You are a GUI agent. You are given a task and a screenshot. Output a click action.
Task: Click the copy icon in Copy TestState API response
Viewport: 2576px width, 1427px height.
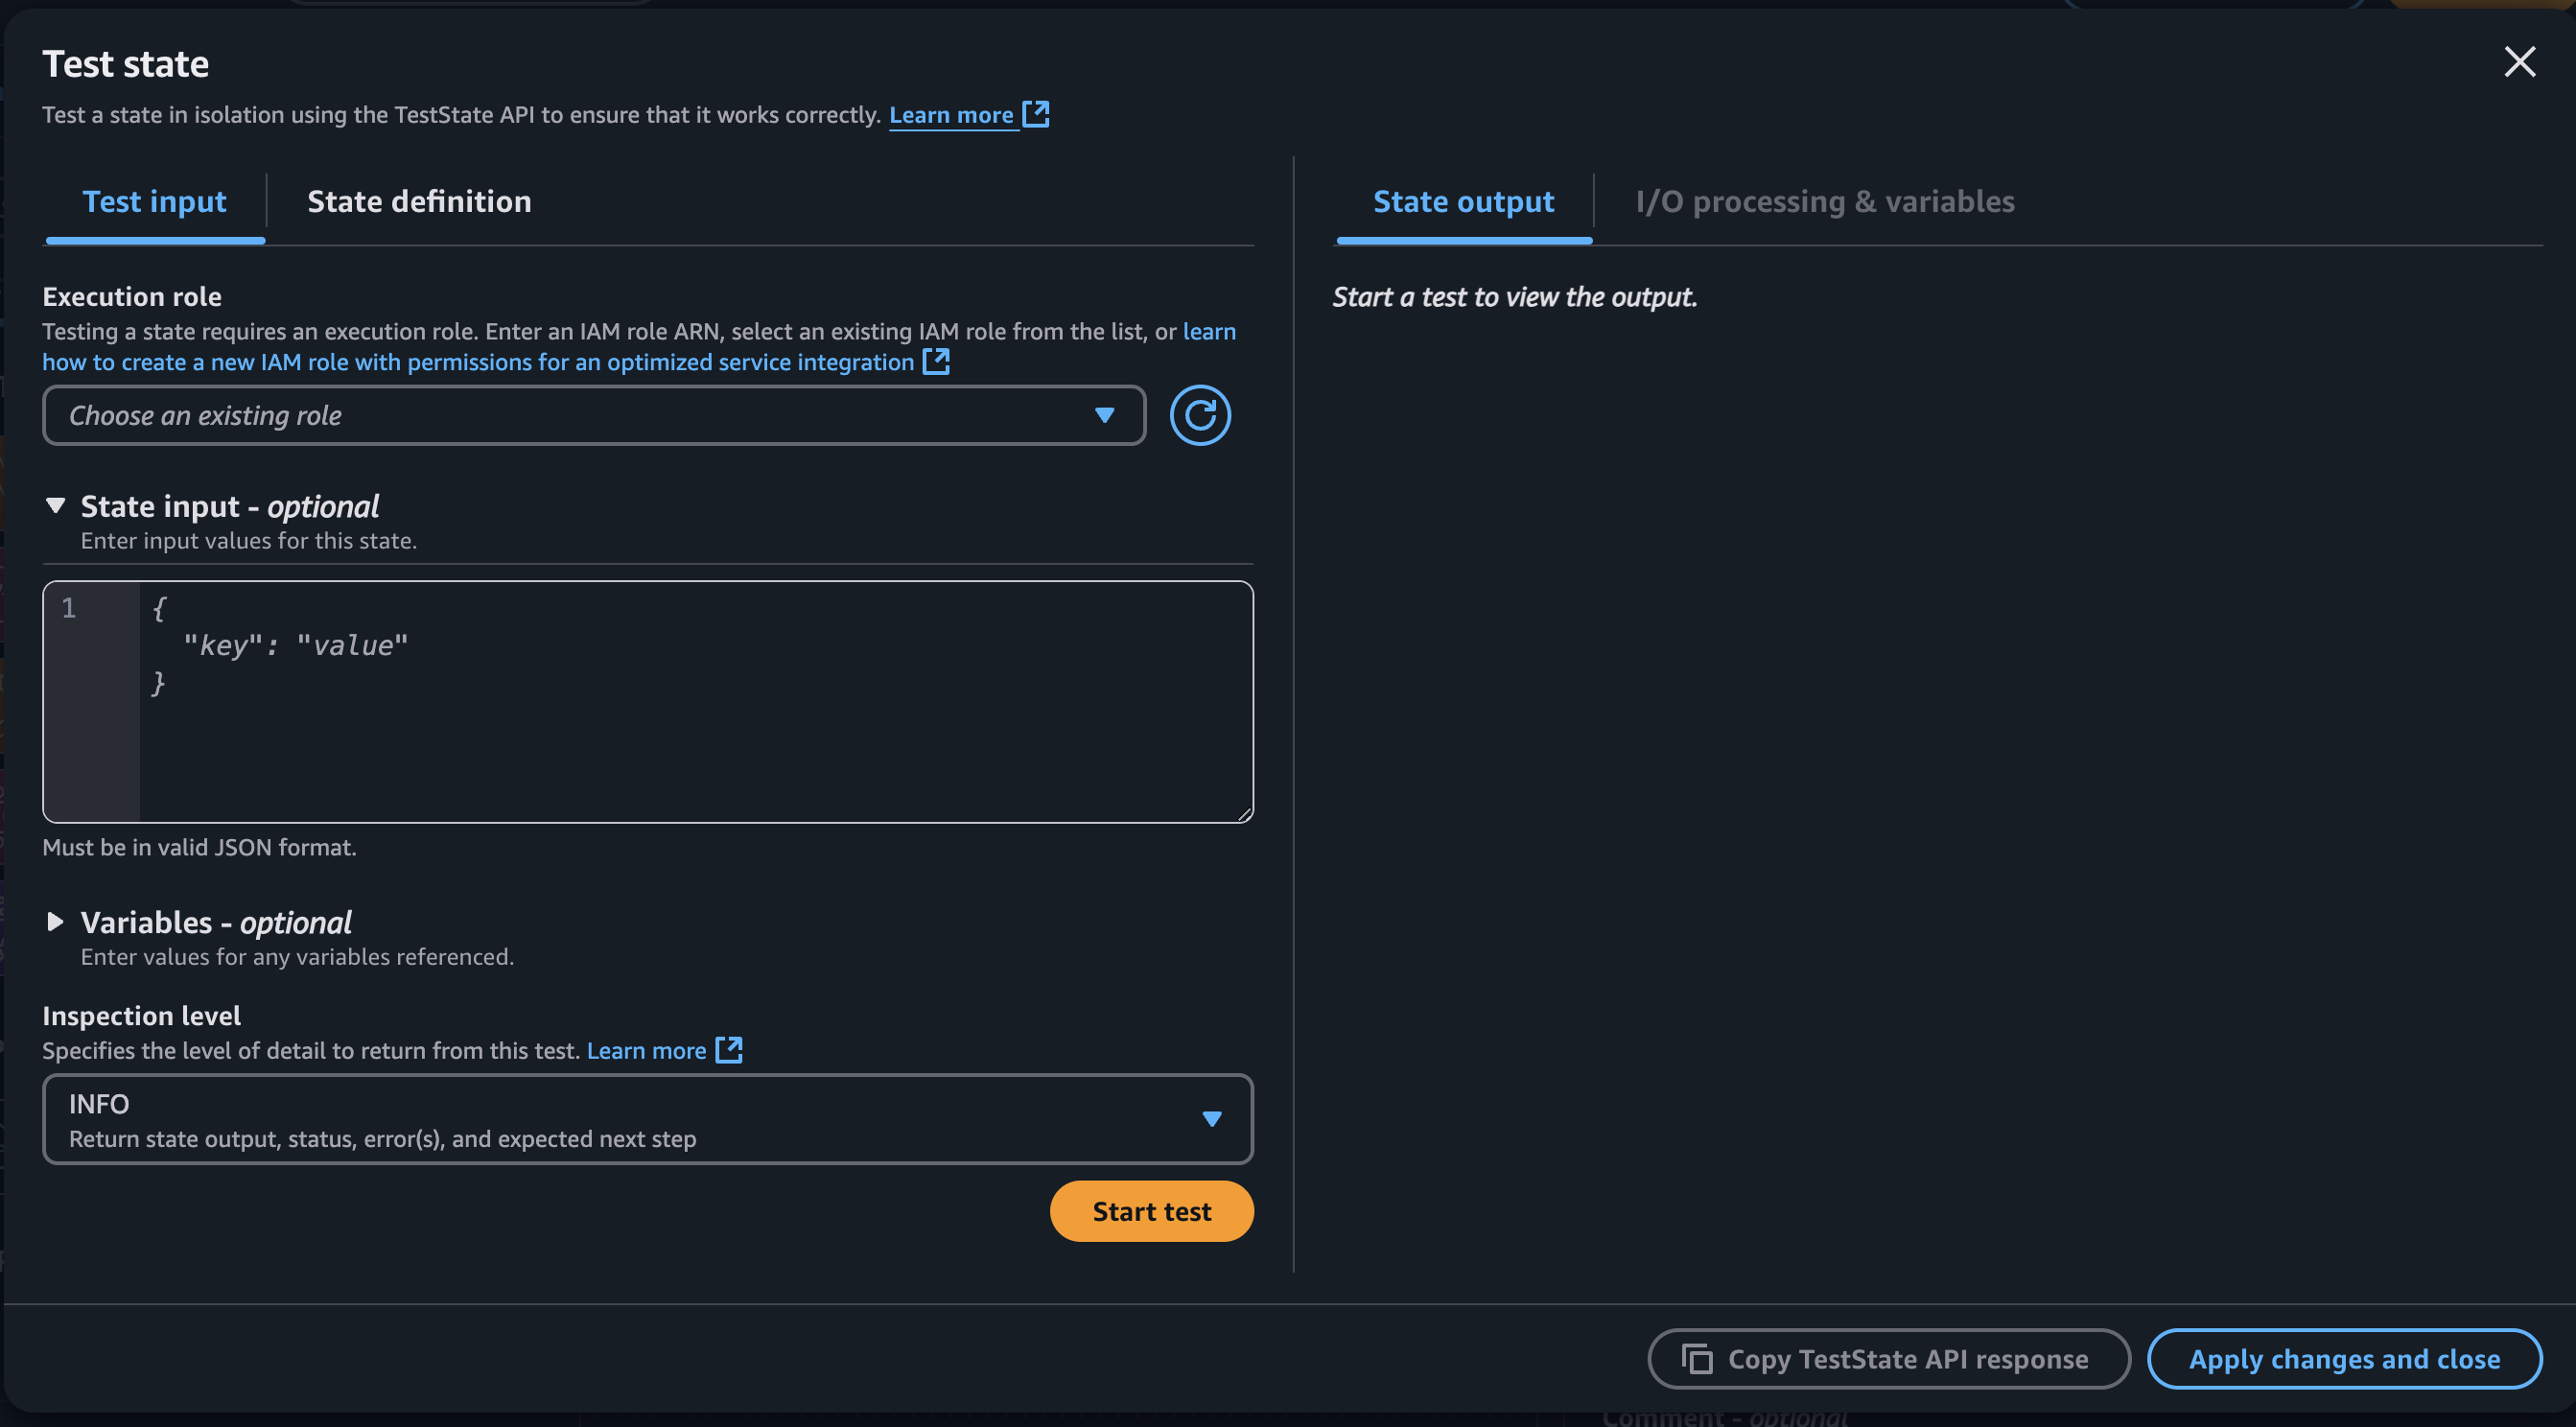tap(1697, 1359)
